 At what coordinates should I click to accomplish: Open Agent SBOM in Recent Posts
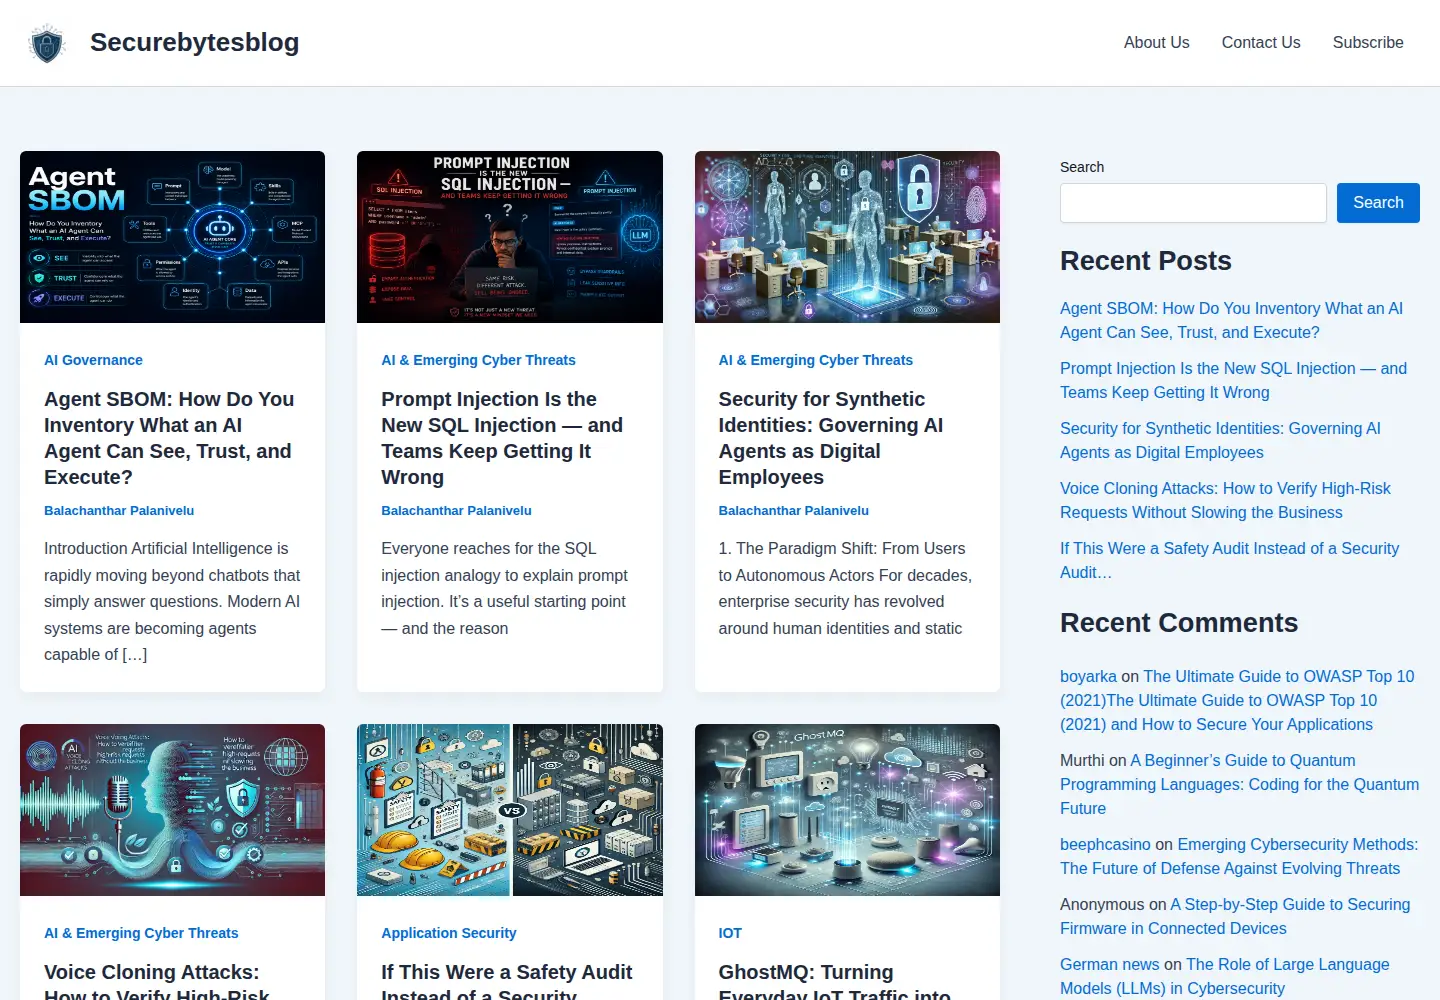(x=1231, y=320)
